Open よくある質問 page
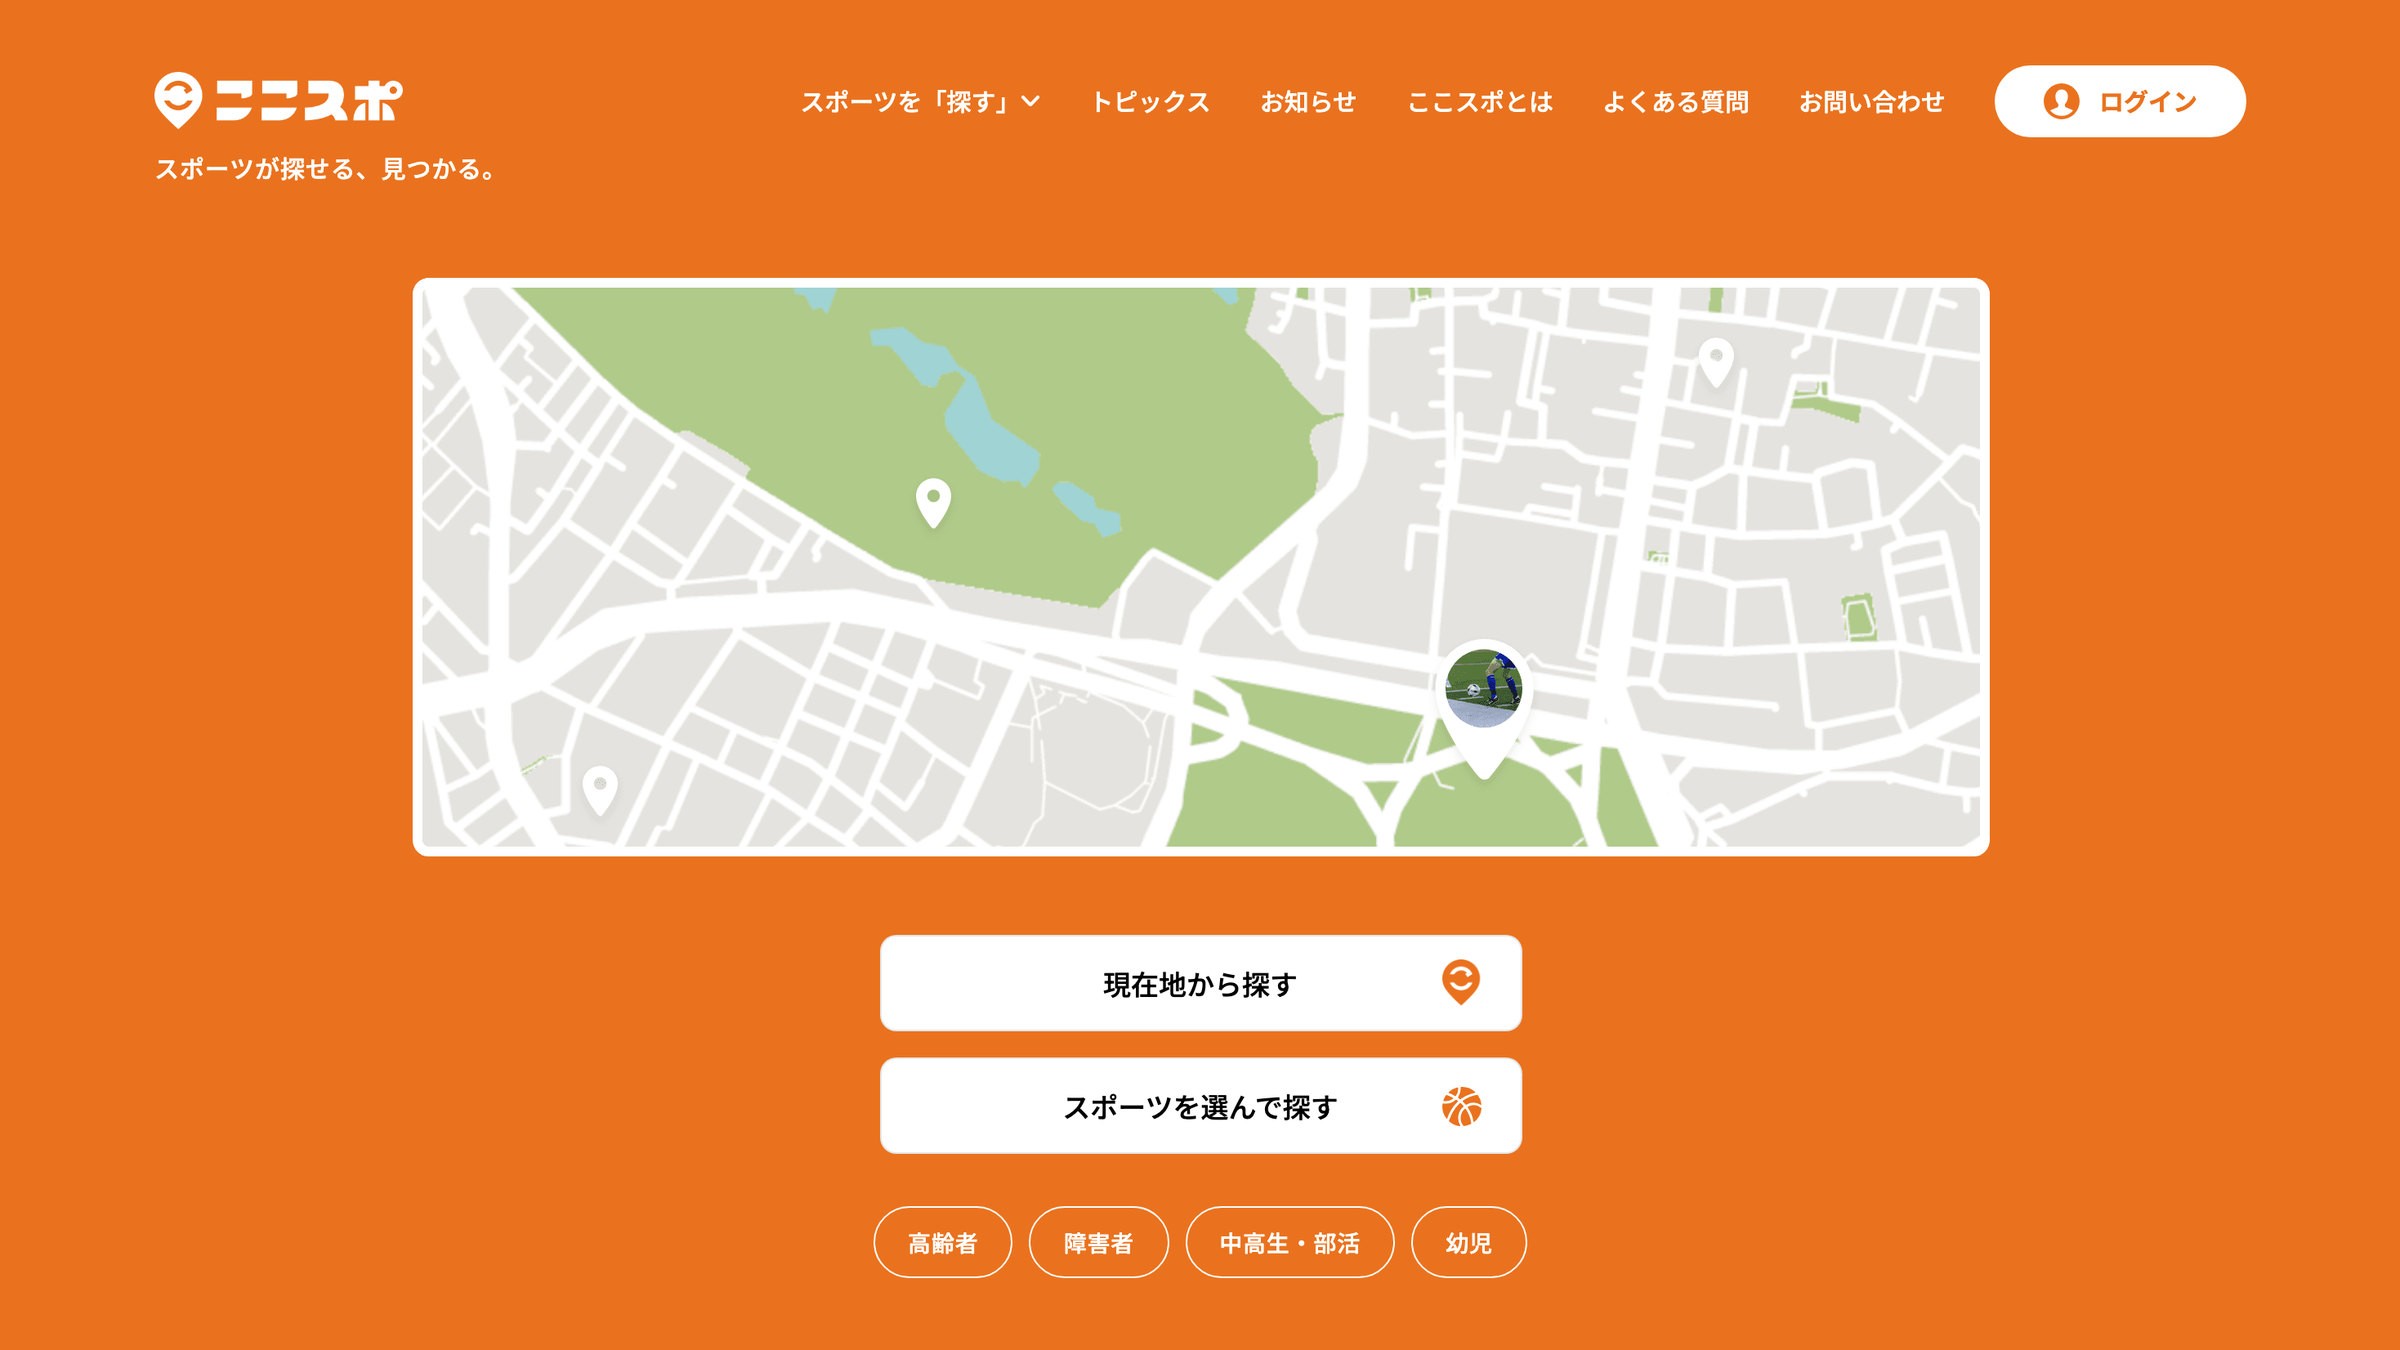Viewport: 2400px width, 1350px height. coord(1676,101)
